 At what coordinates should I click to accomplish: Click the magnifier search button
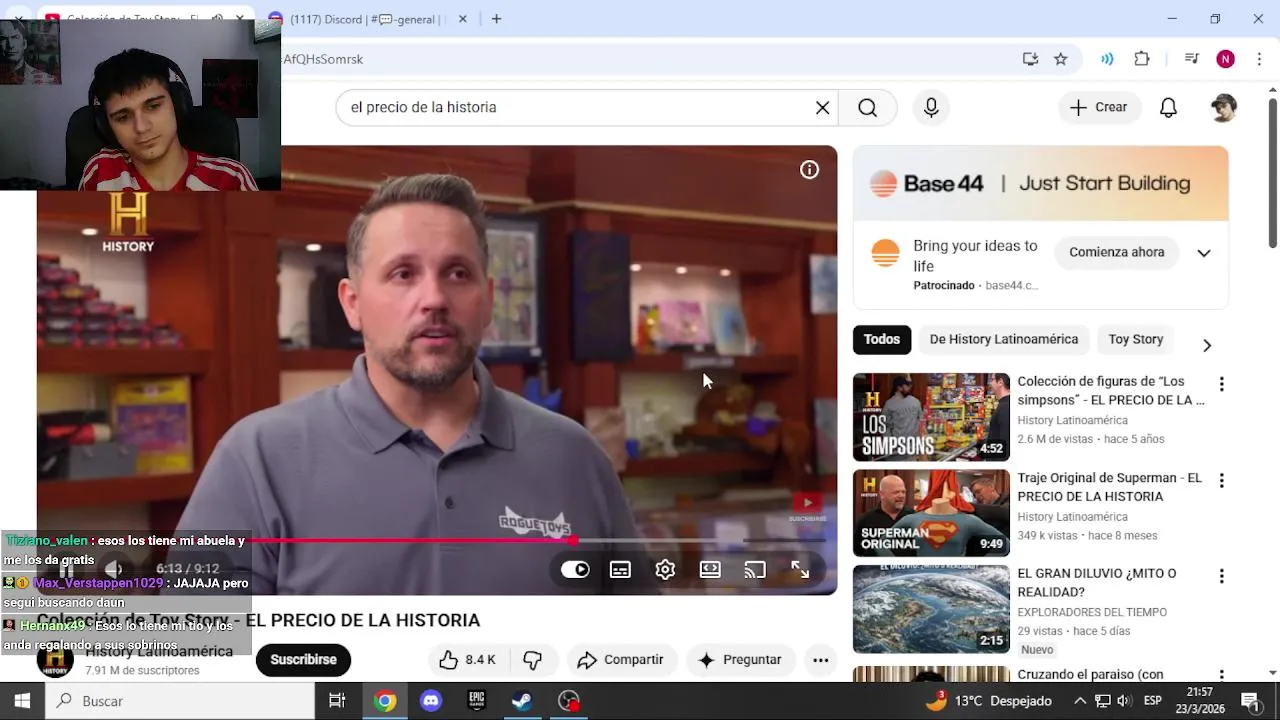pos(867,107)
